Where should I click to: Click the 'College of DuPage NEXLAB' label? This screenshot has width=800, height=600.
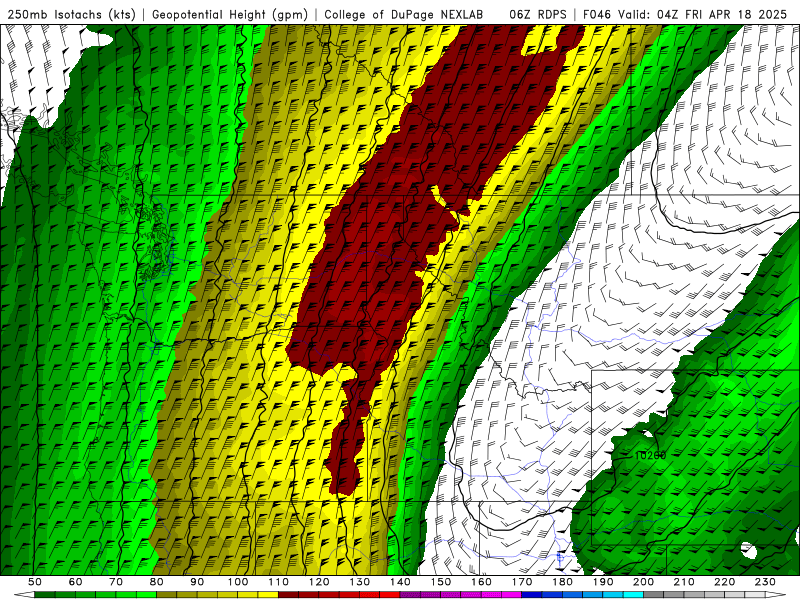[403, 14]
